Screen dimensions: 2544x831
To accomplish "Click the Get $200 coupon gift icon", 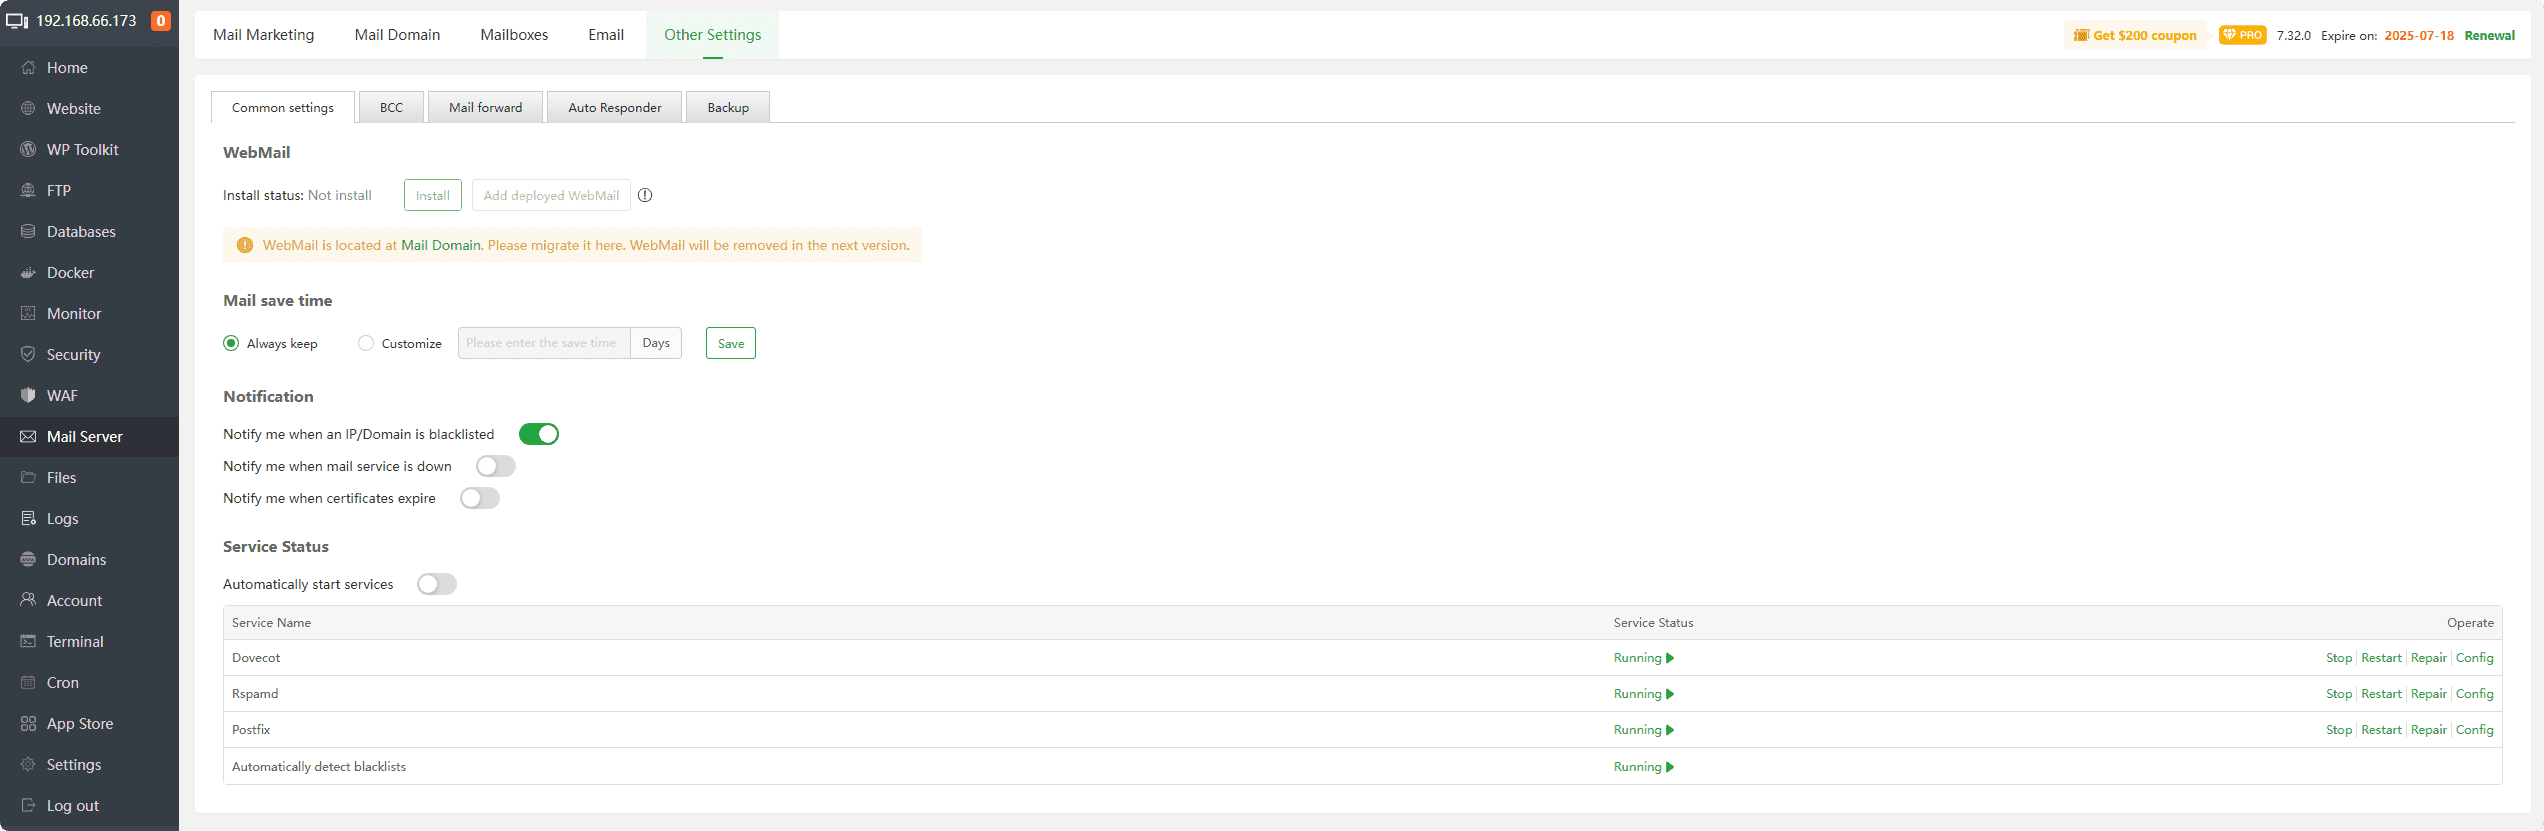I will coord(2081,35).
